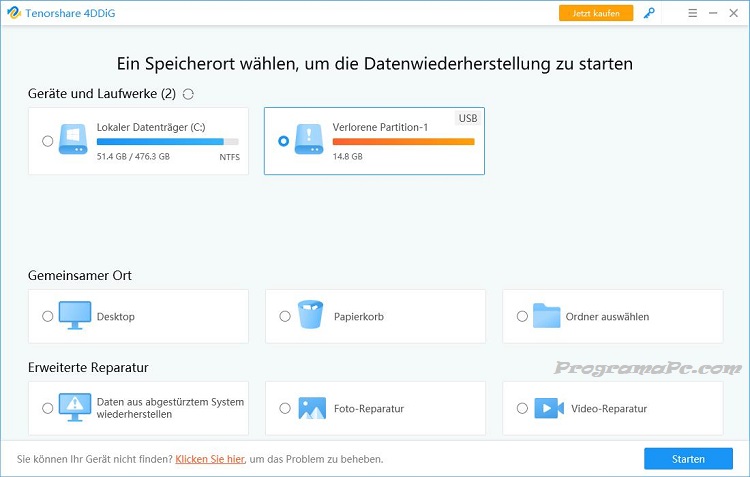Click the Ordner auswählen folder icon

point(547,316)
